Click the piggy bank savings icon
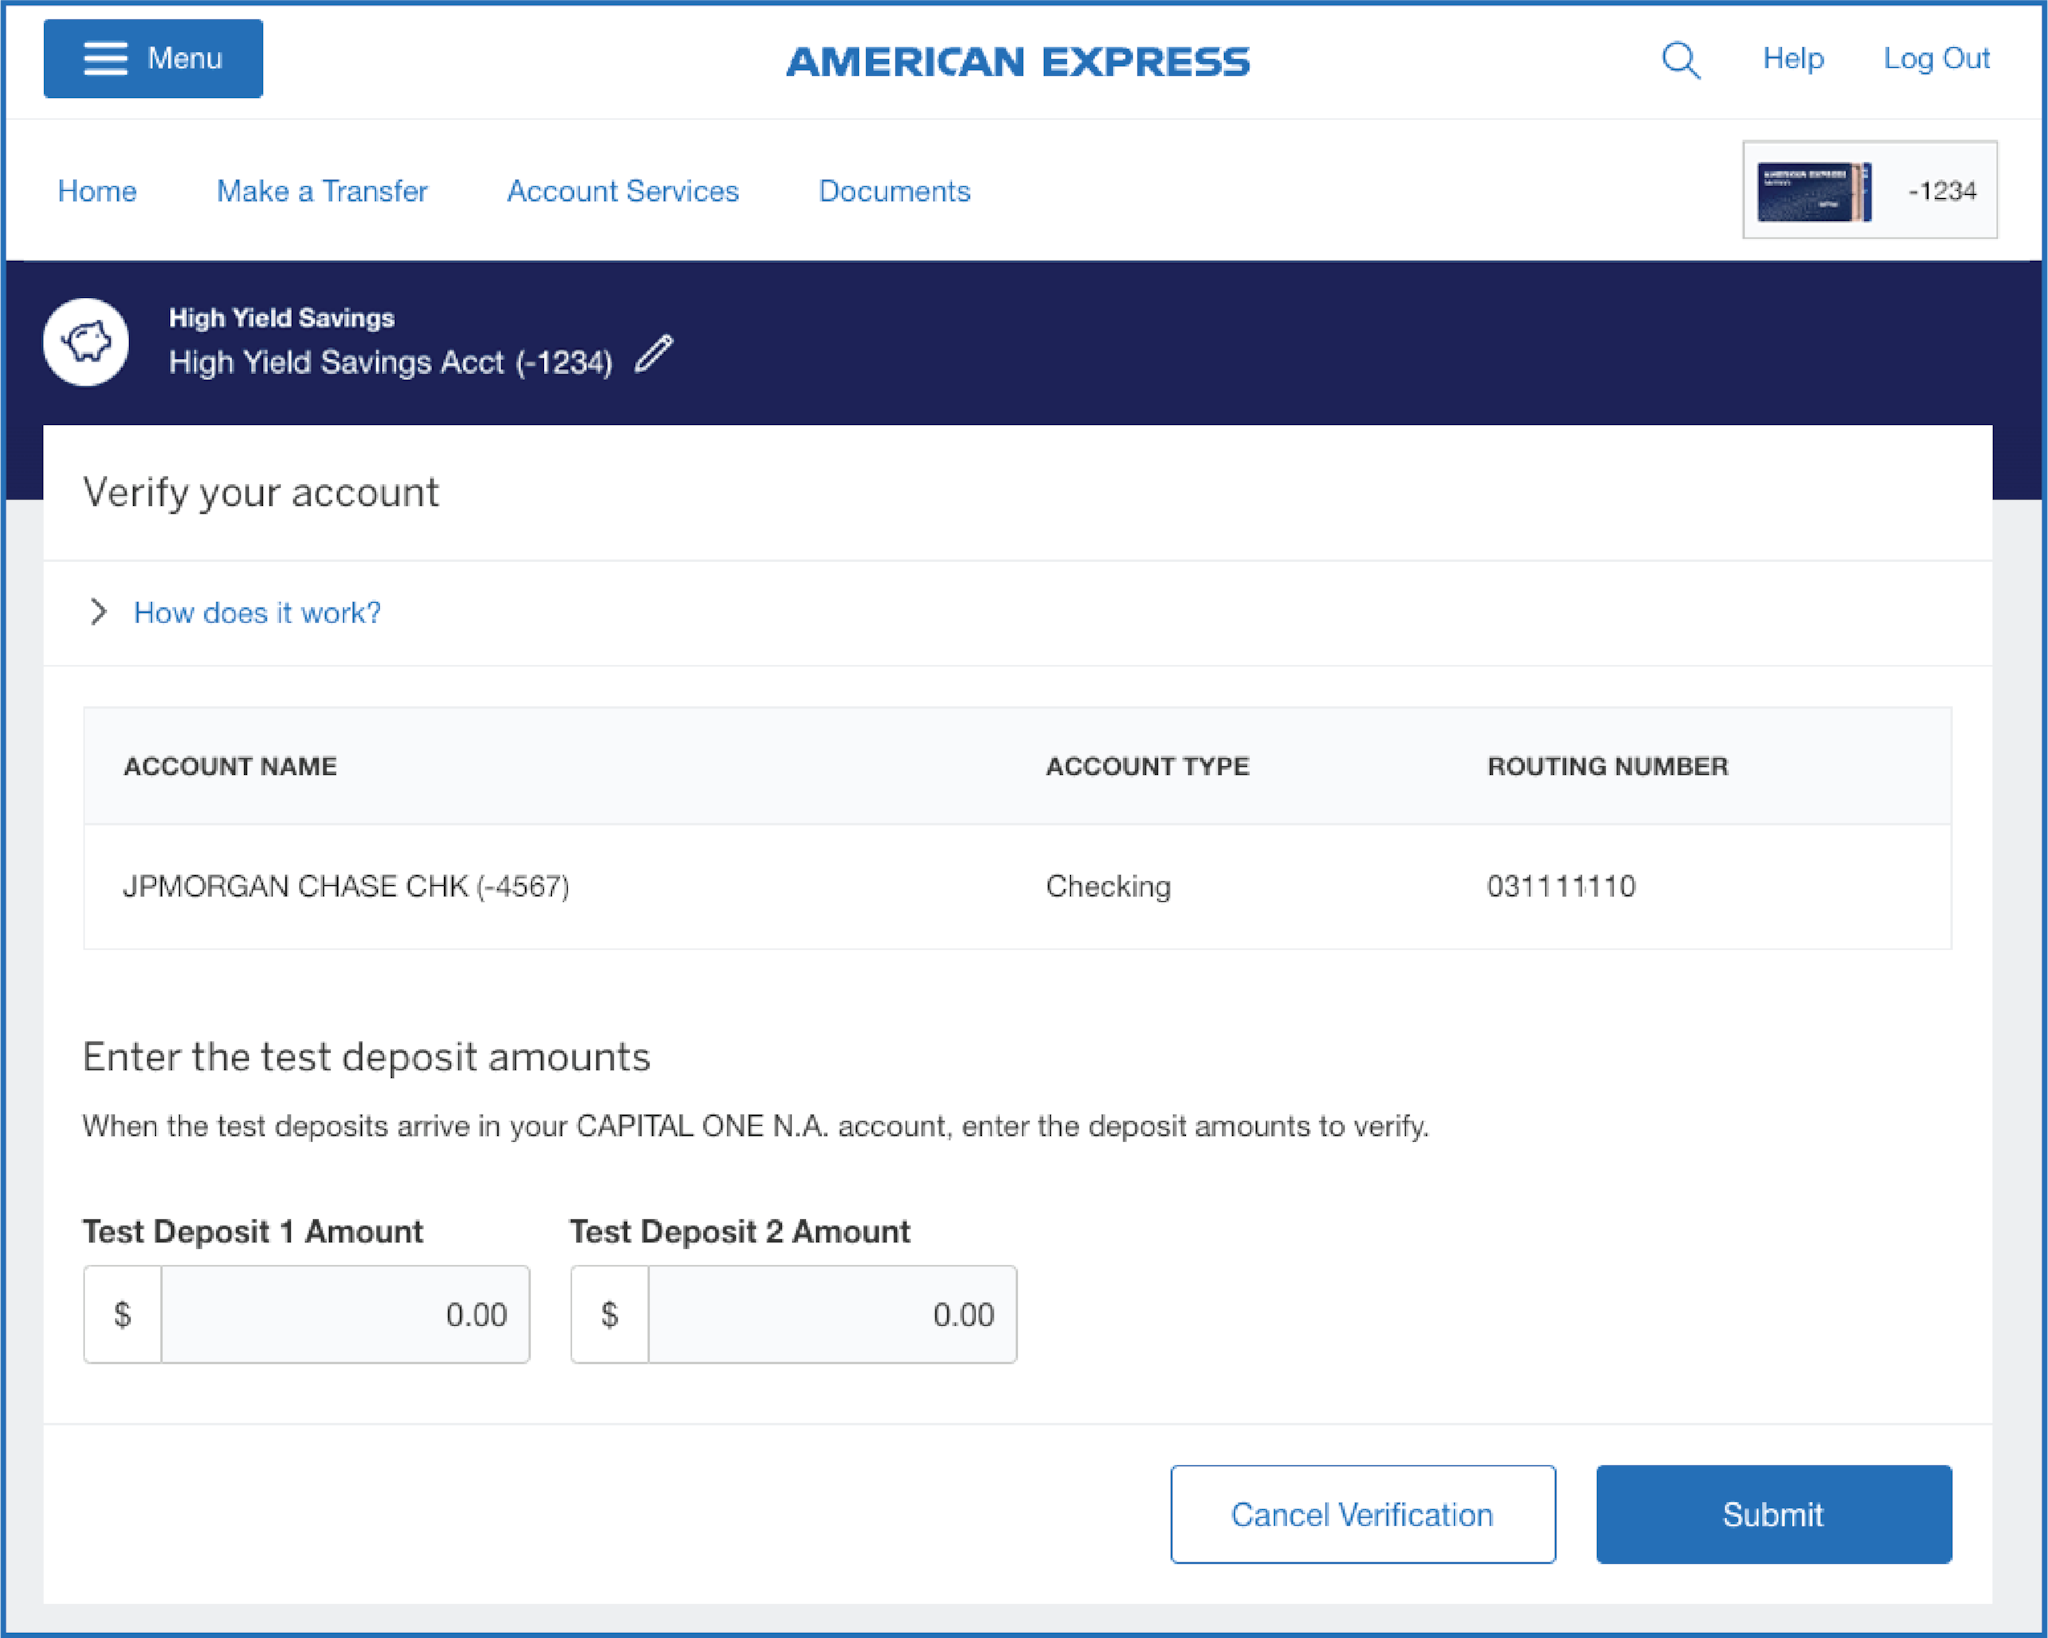The height and width of the screenshot is (1638, 2048). (86, 342)
